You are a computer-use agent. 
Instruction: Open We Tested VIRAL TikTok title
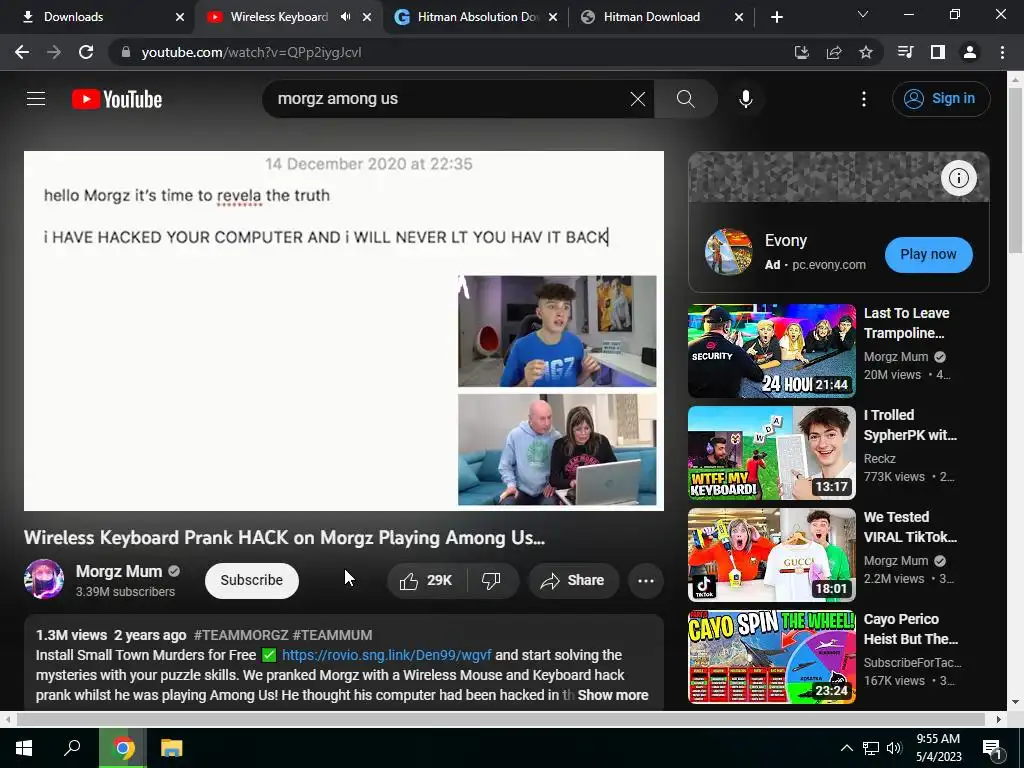tap(910, 527)
